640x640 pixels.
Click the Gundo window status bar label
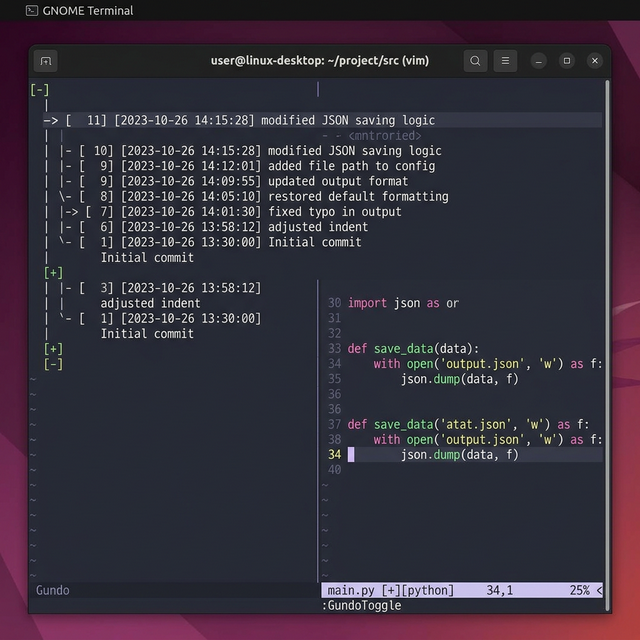(53, 591)
